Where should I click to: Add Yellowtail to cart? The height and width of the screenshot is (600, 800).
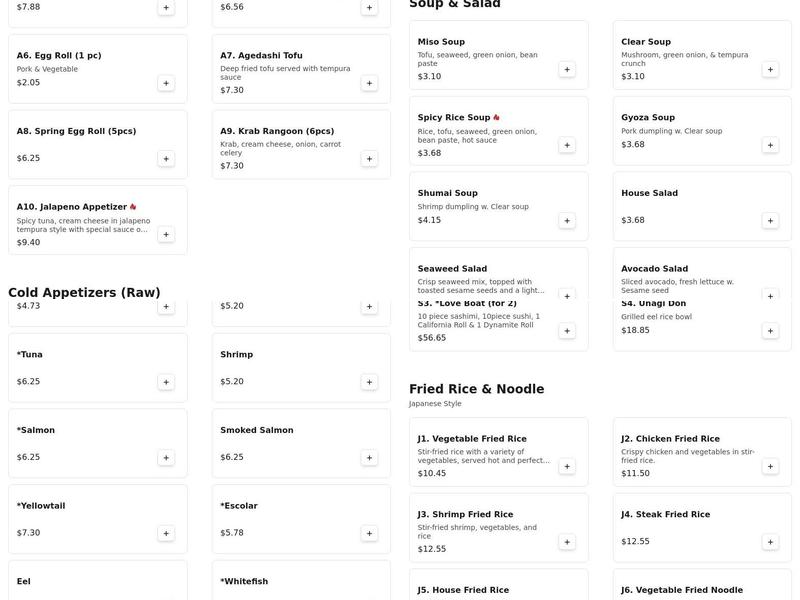tap(166, 533)
